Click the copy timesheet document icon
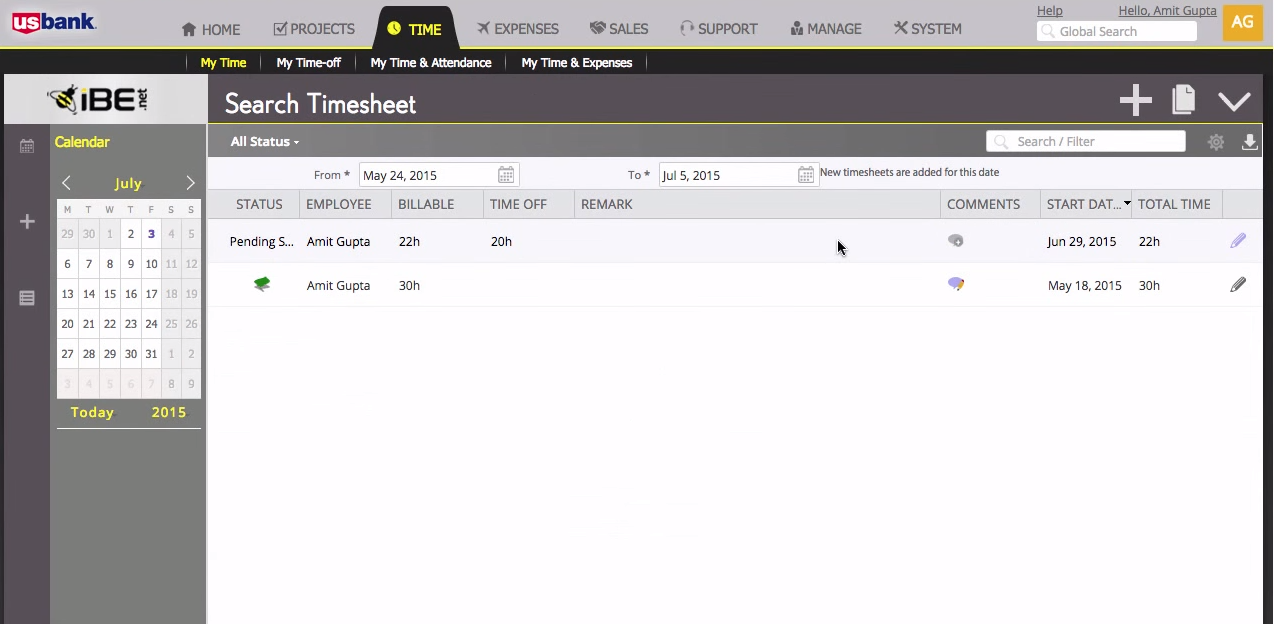1274x624 pixels. click(x=1184, y=99)
